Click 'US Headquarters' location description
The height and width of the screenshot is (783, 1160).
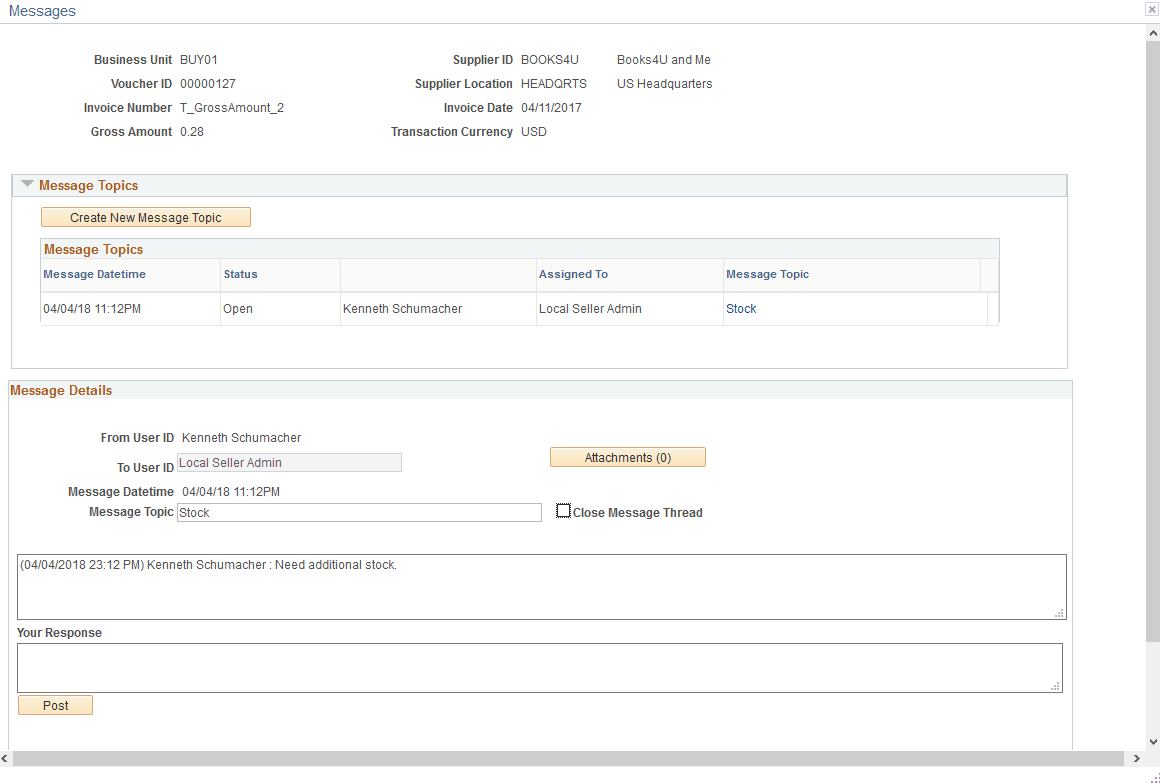[664, 84]
